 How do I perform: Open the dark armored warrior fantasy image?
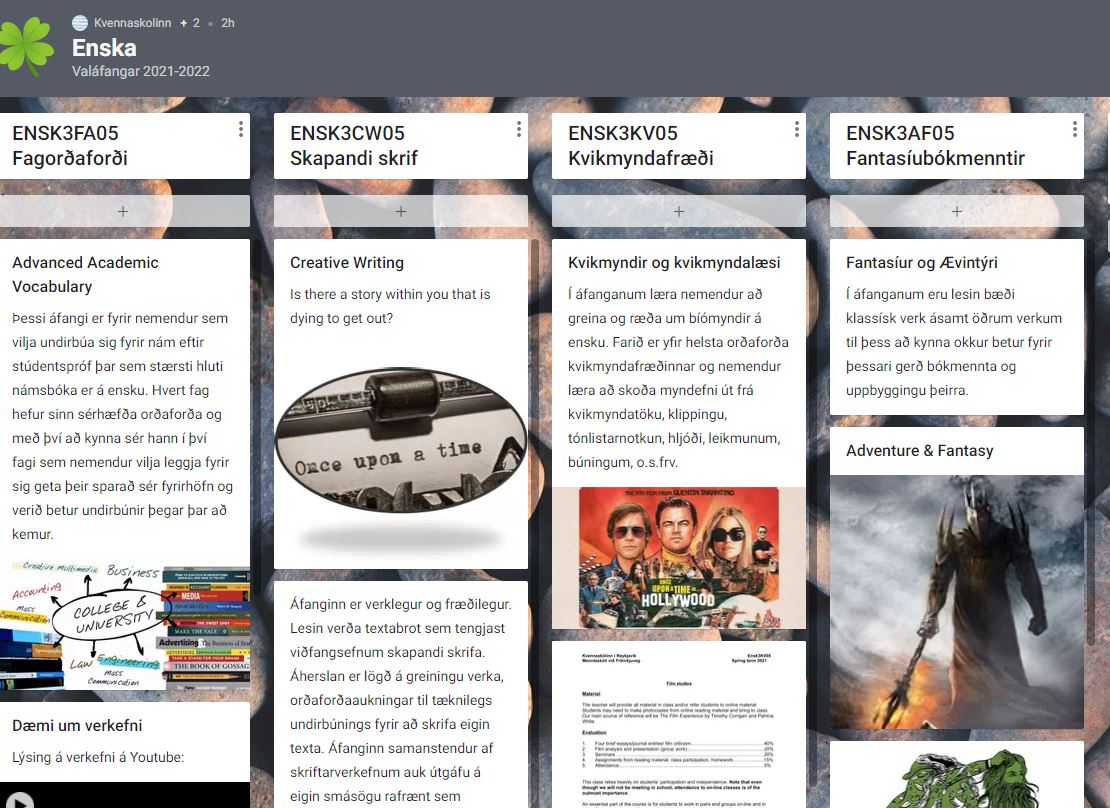956,602
